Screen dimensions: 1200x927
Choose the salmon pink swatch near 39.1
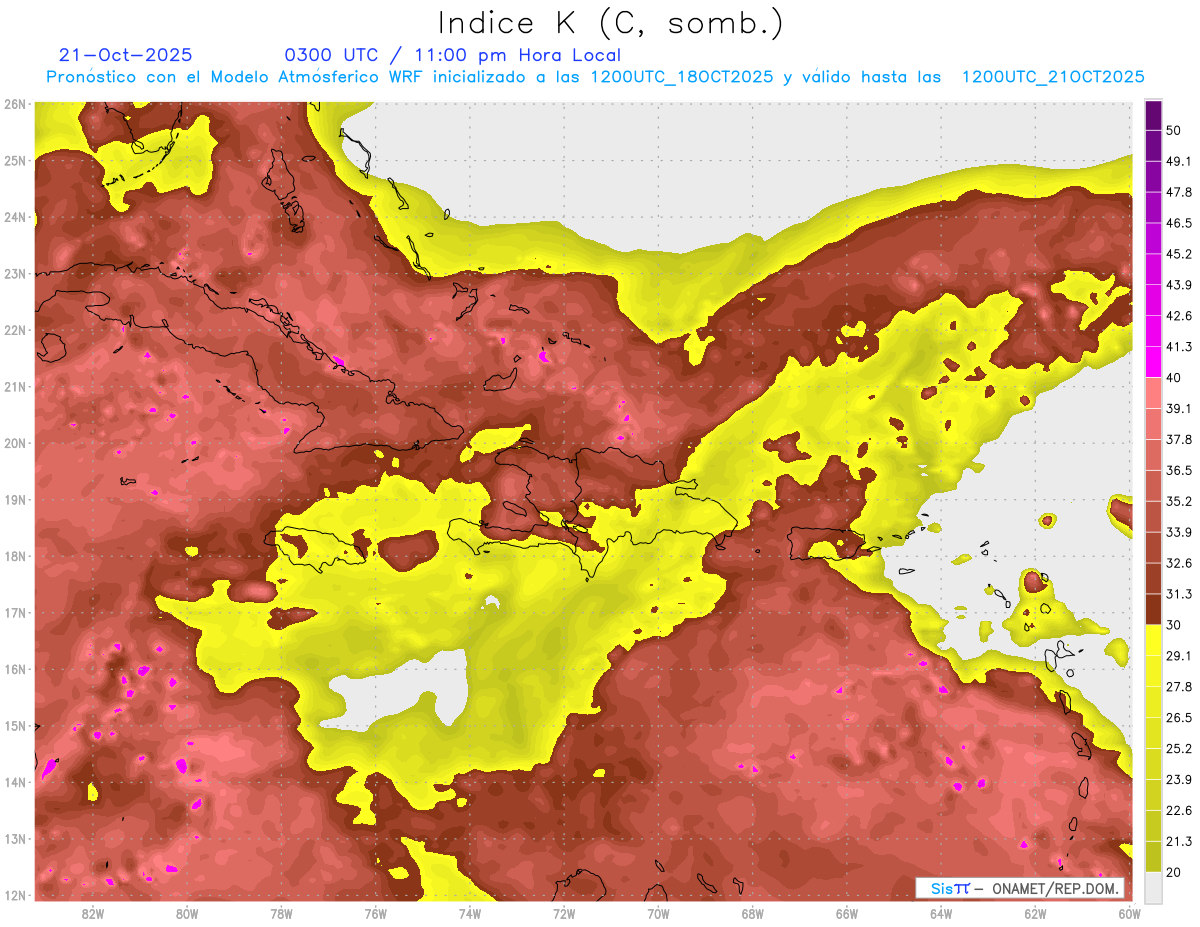(x=1153, y=393)
